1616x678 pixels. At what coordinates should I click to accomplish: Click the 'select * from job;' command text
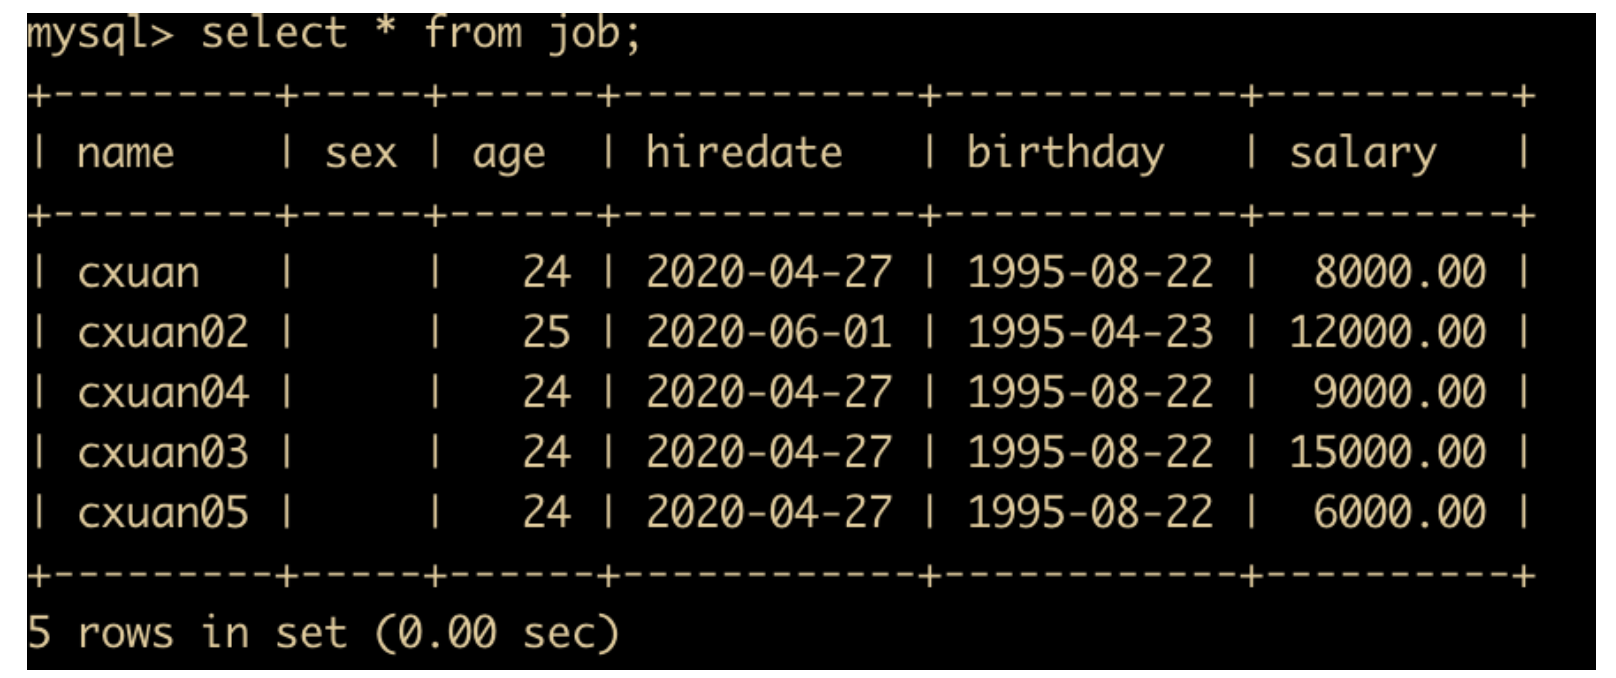click(x=420, y=35)
